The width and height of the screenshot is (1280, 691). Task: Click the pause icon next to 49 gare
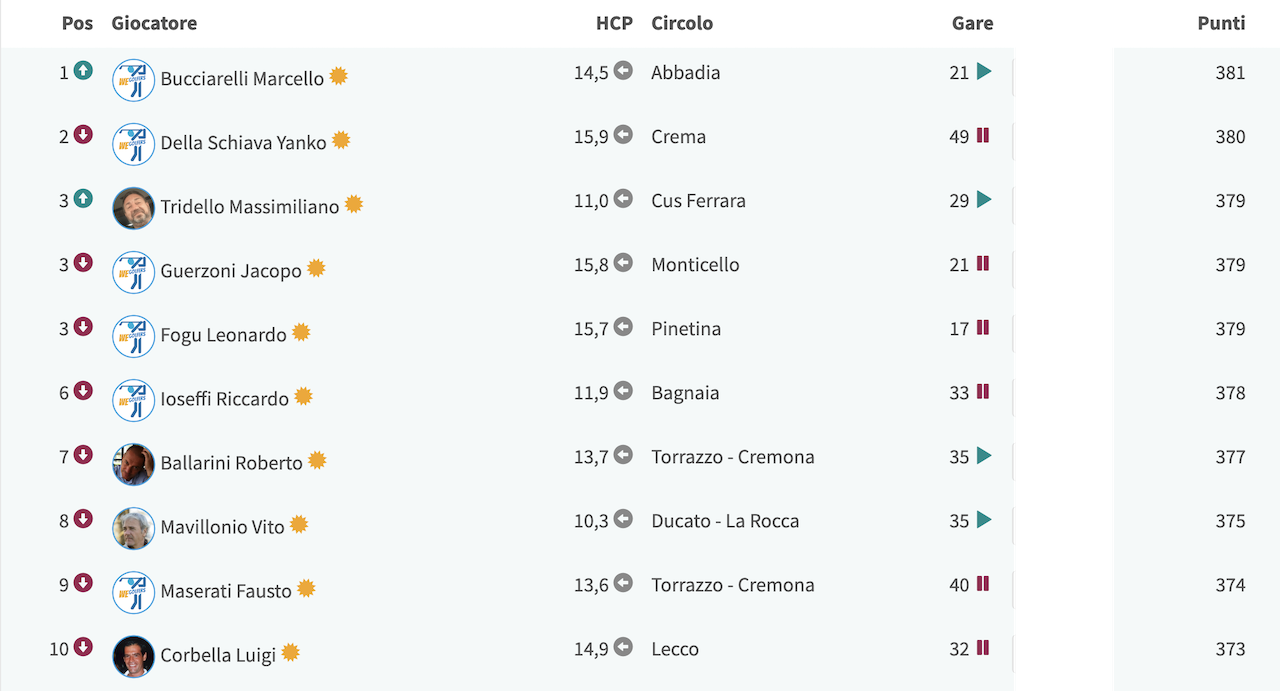point(983,135)
